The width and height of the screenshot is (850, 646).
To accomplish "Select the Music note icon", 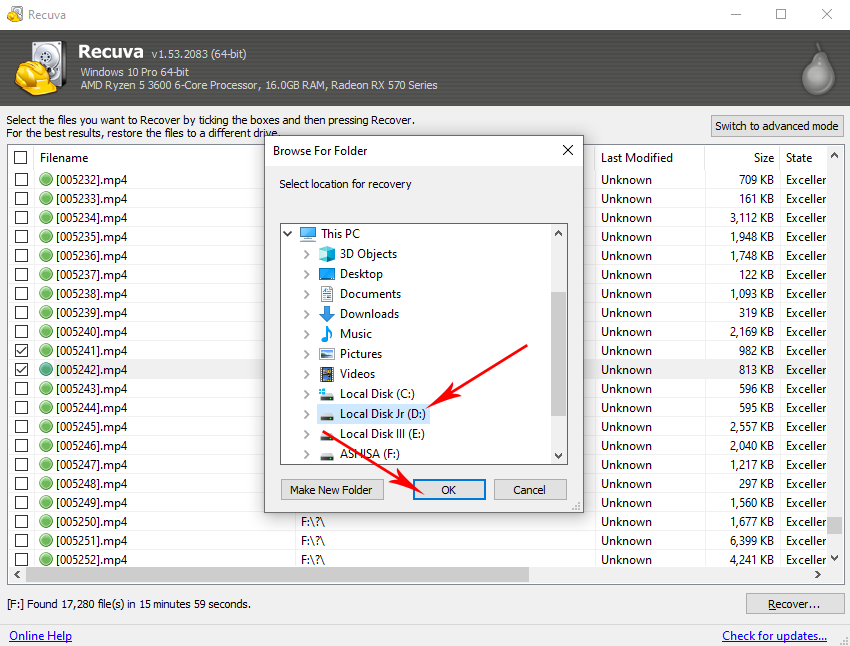I will 327,334.
